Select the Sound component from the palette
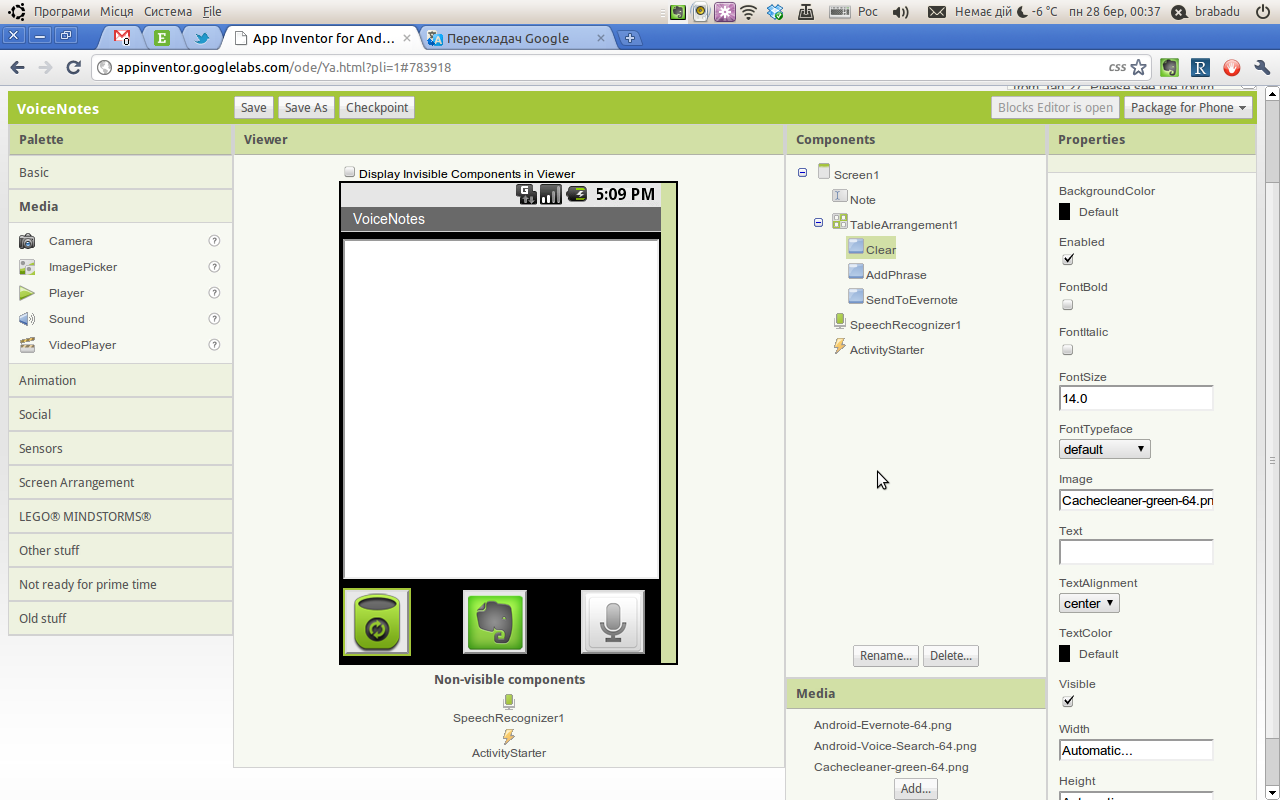 [x=66, y=318]
